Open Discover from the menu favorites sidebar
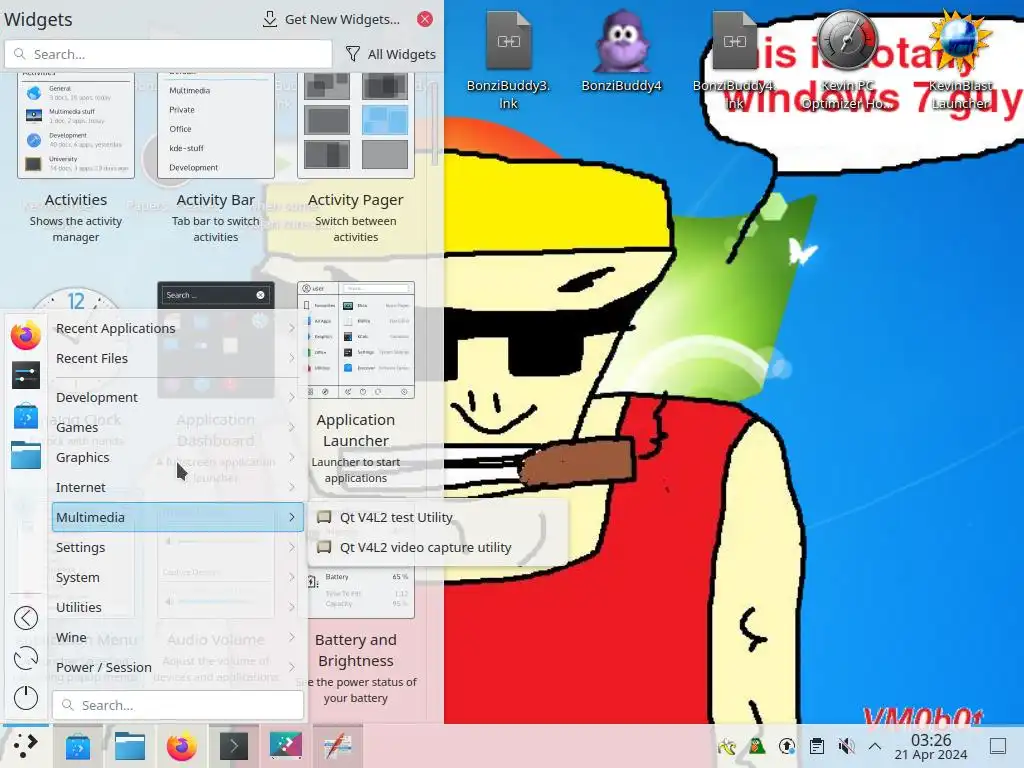 click(25, 416)
